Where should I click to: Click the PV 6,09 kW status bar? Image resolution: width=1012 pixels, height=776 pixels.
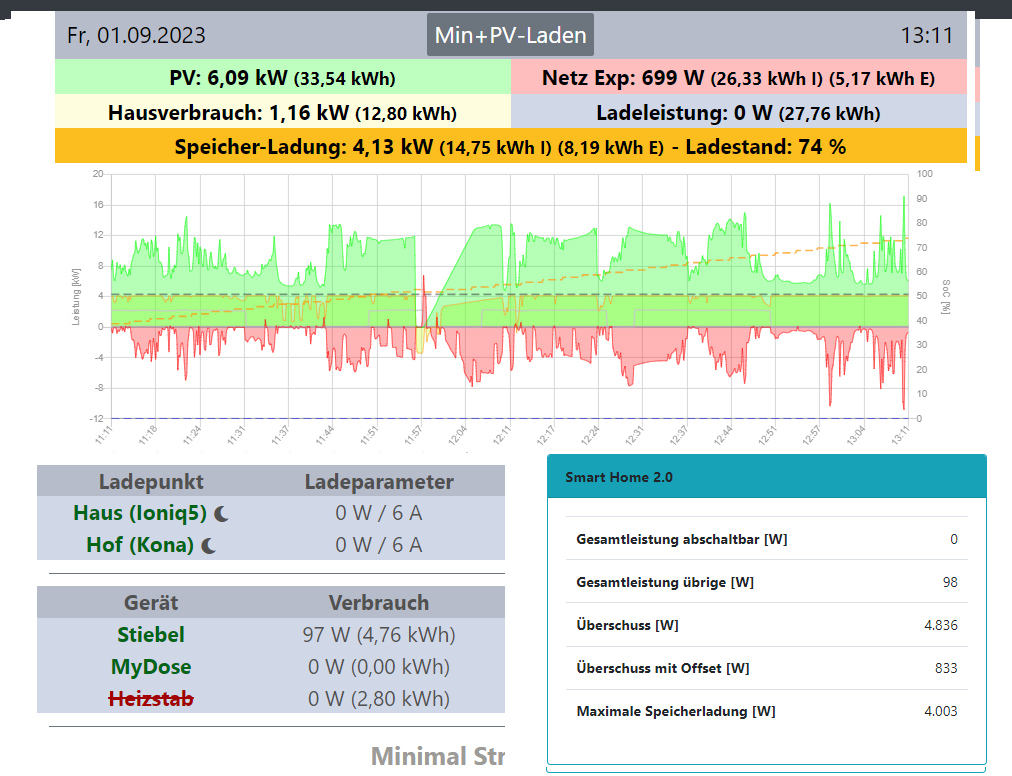(282, 78)
